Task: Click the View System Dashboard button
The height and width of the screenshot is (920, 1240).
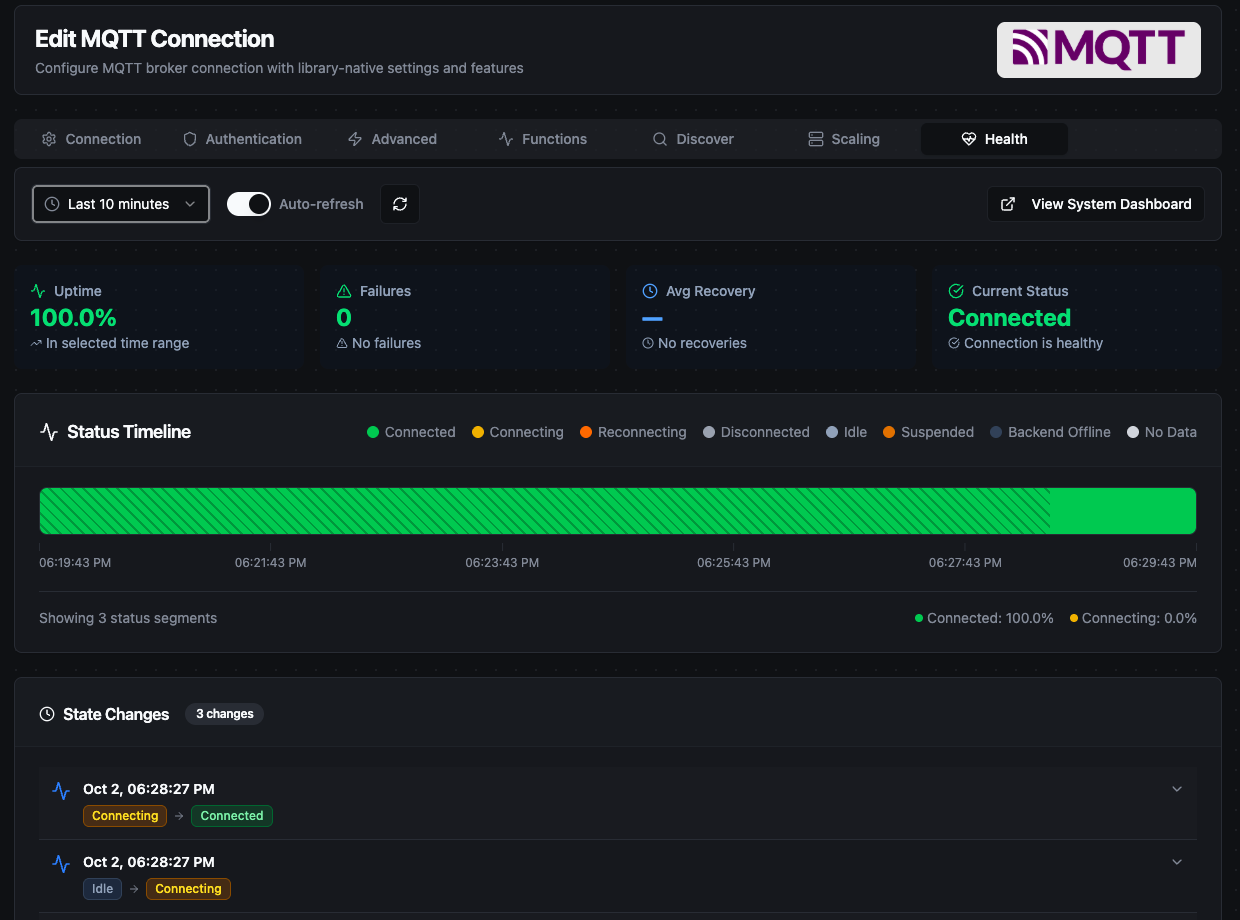Action: coord(1096,204)
